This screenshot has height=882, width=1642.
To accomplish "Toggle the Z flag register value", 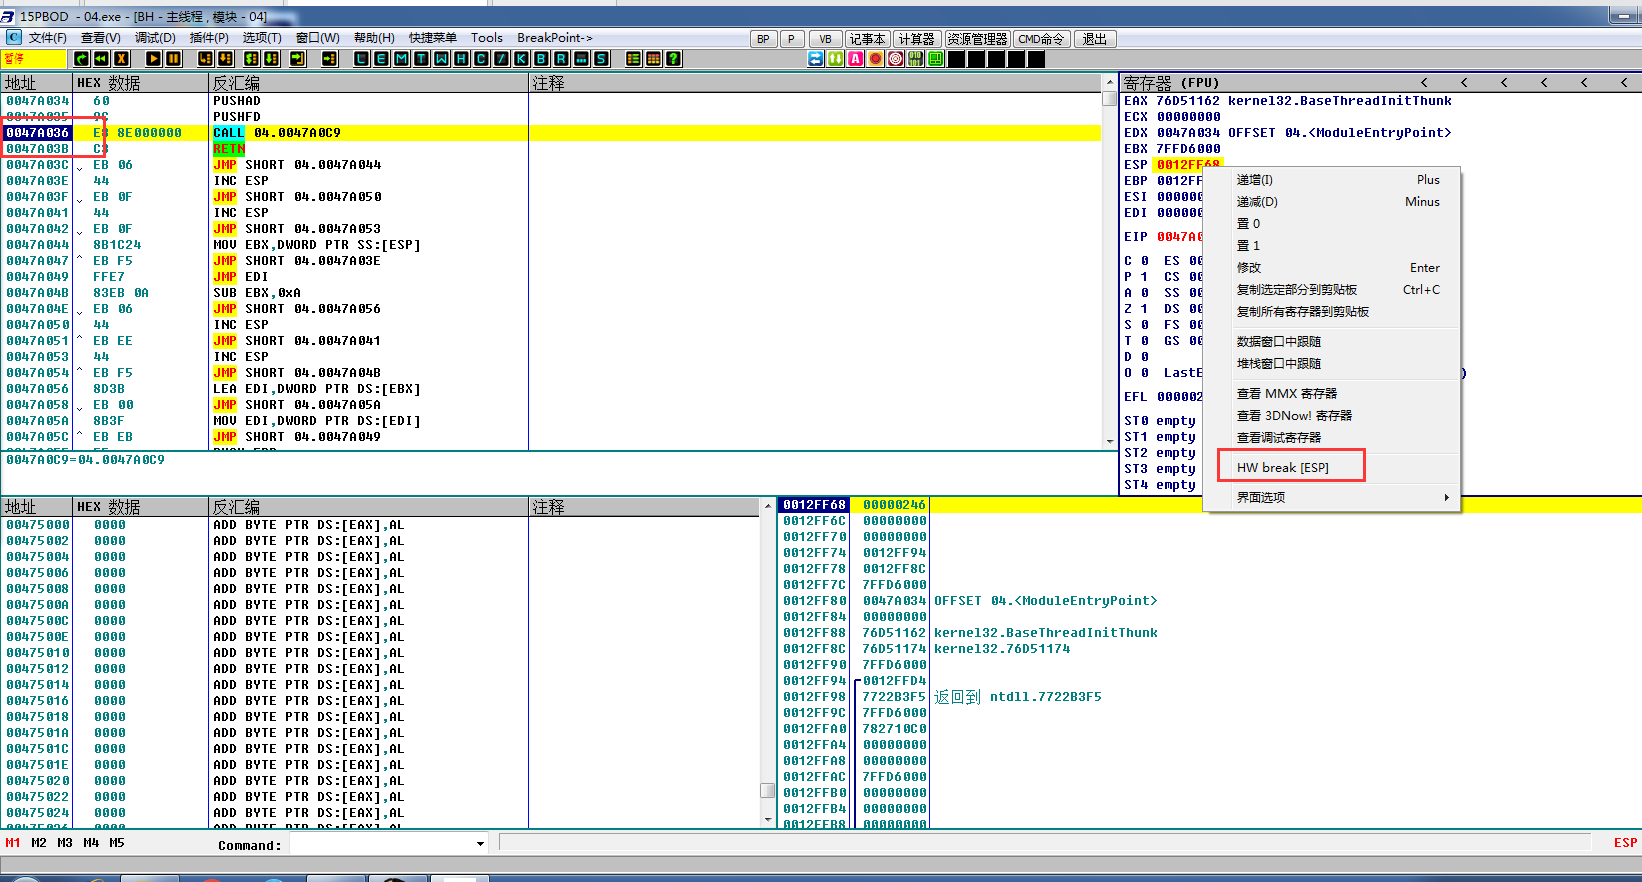I will [1145, 309].
